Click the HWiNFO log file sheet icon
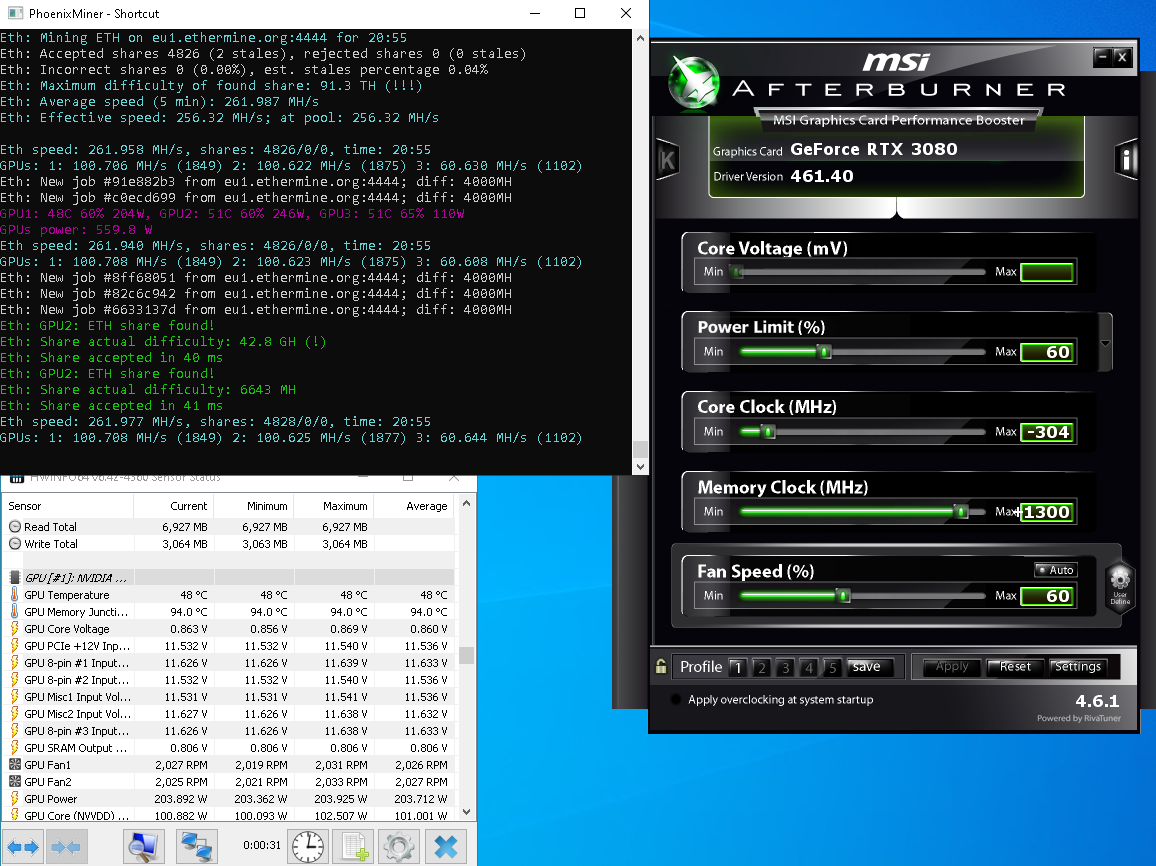Viewport: 1156px width, 866px height. tap(353, 847)
